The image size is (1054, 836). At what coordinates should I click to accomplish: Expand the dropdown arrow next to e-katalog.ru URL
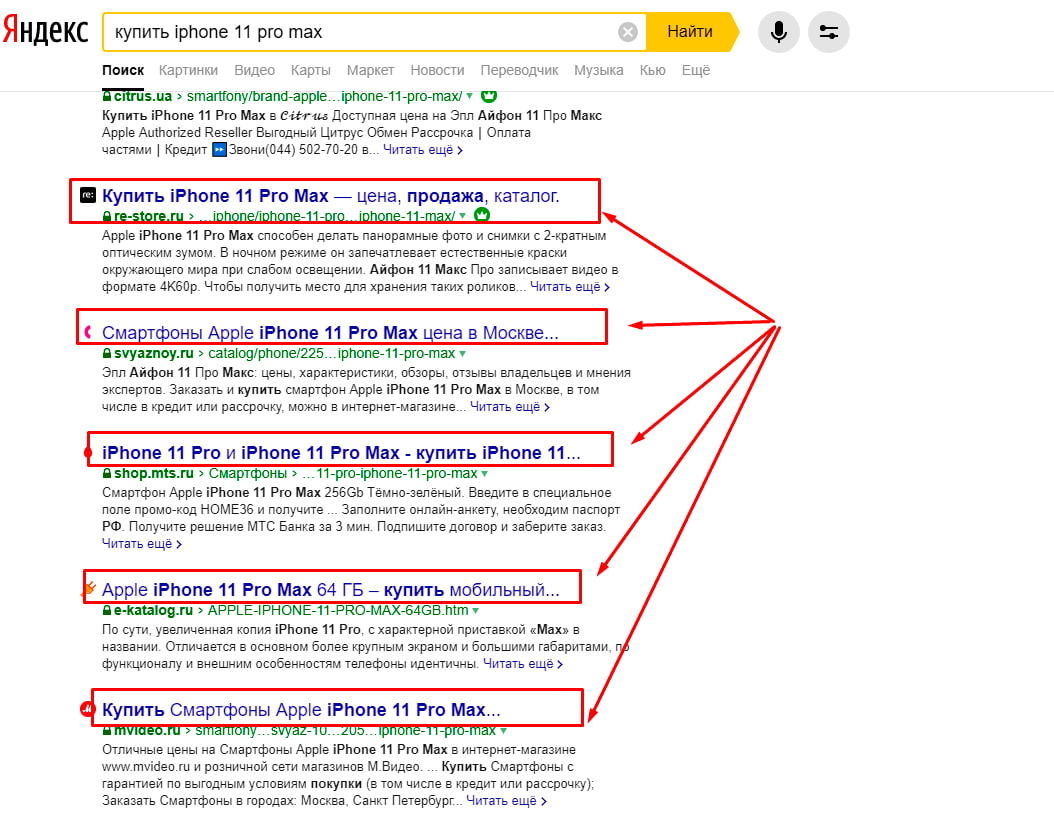click(x=476, y=610)
